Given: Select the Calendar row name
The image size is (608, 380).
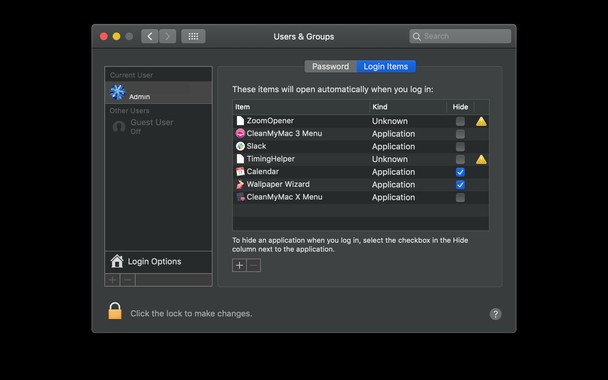Looking at the screenshot, I should point(263,171).
